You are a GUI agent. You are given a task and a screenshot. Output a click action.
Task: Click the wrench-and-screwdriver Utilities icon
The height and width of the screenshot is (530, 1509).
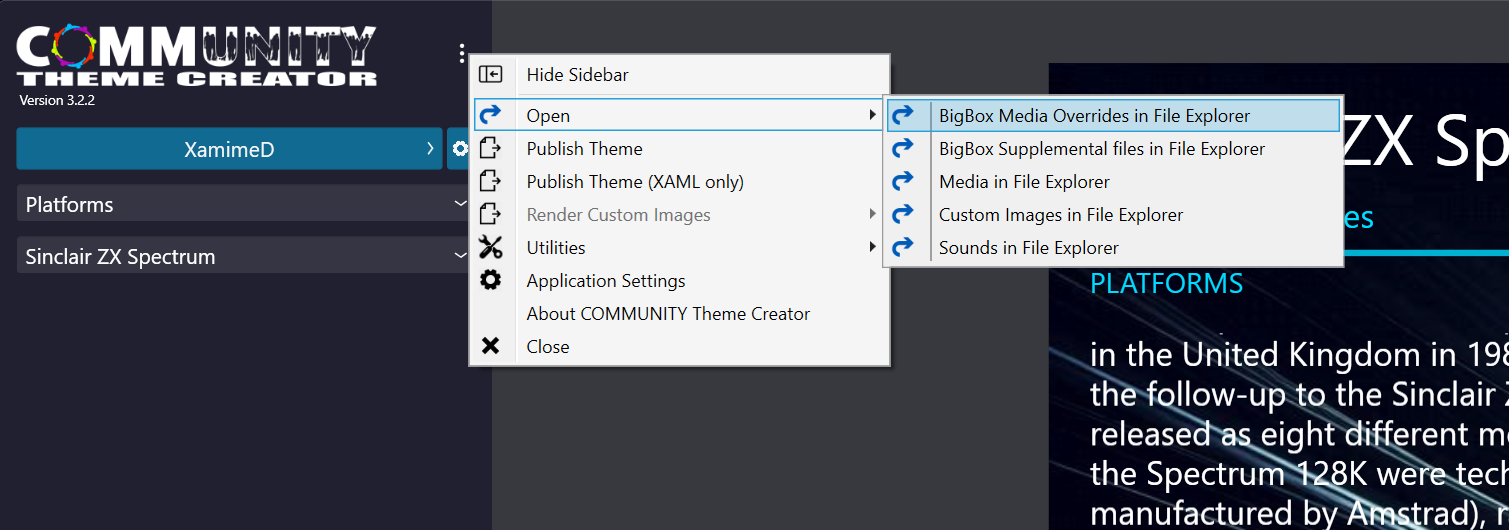(490, 247)
